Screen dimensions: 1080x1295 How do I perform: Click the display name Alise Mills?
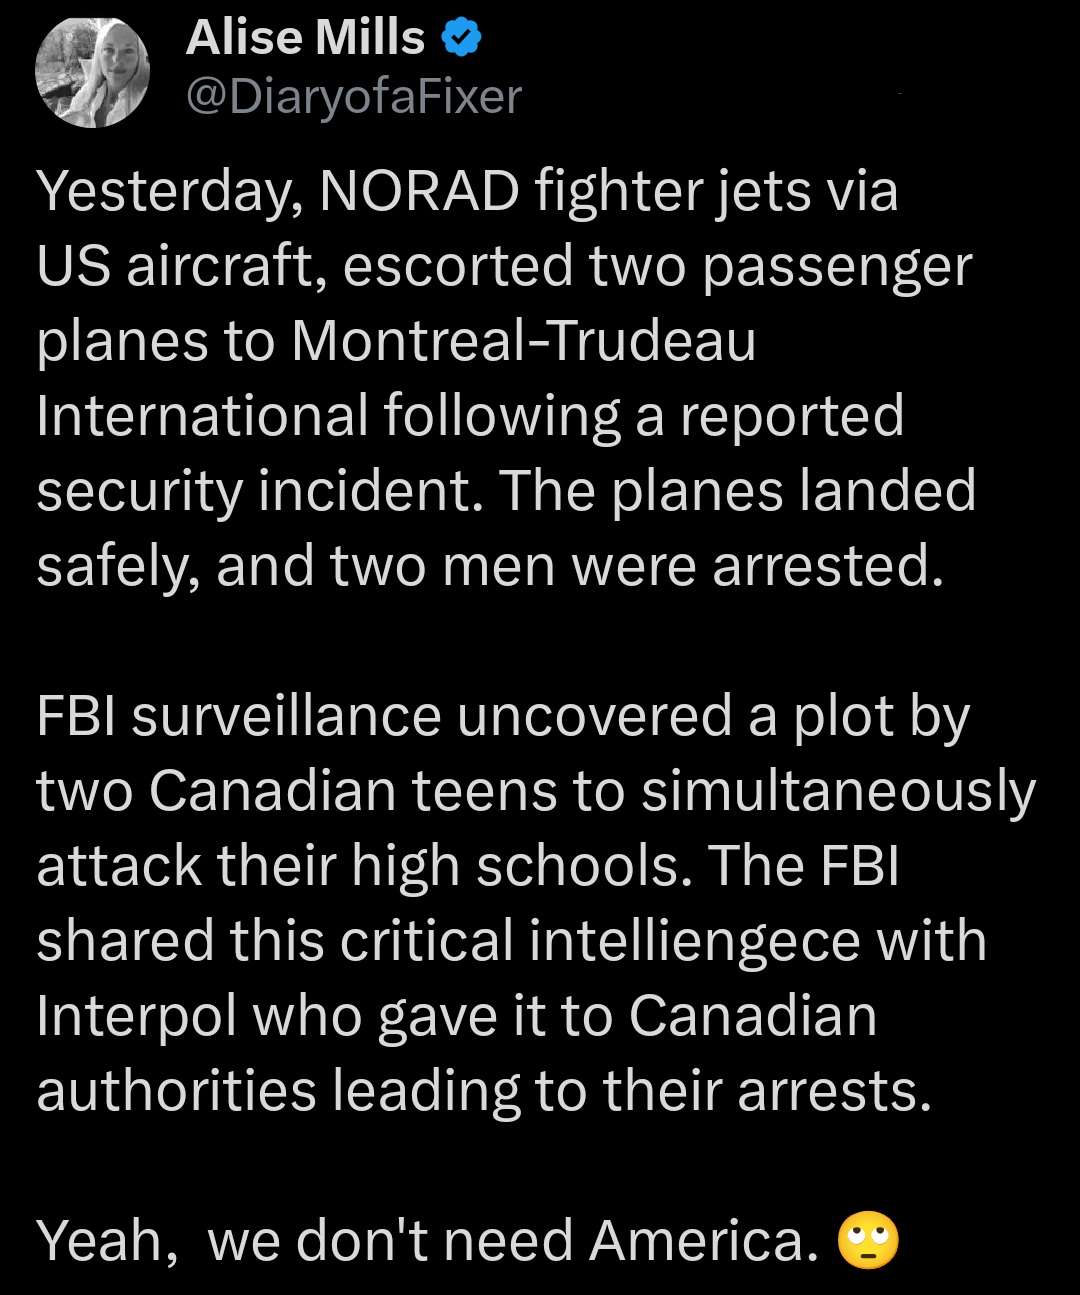pos(305,38)
